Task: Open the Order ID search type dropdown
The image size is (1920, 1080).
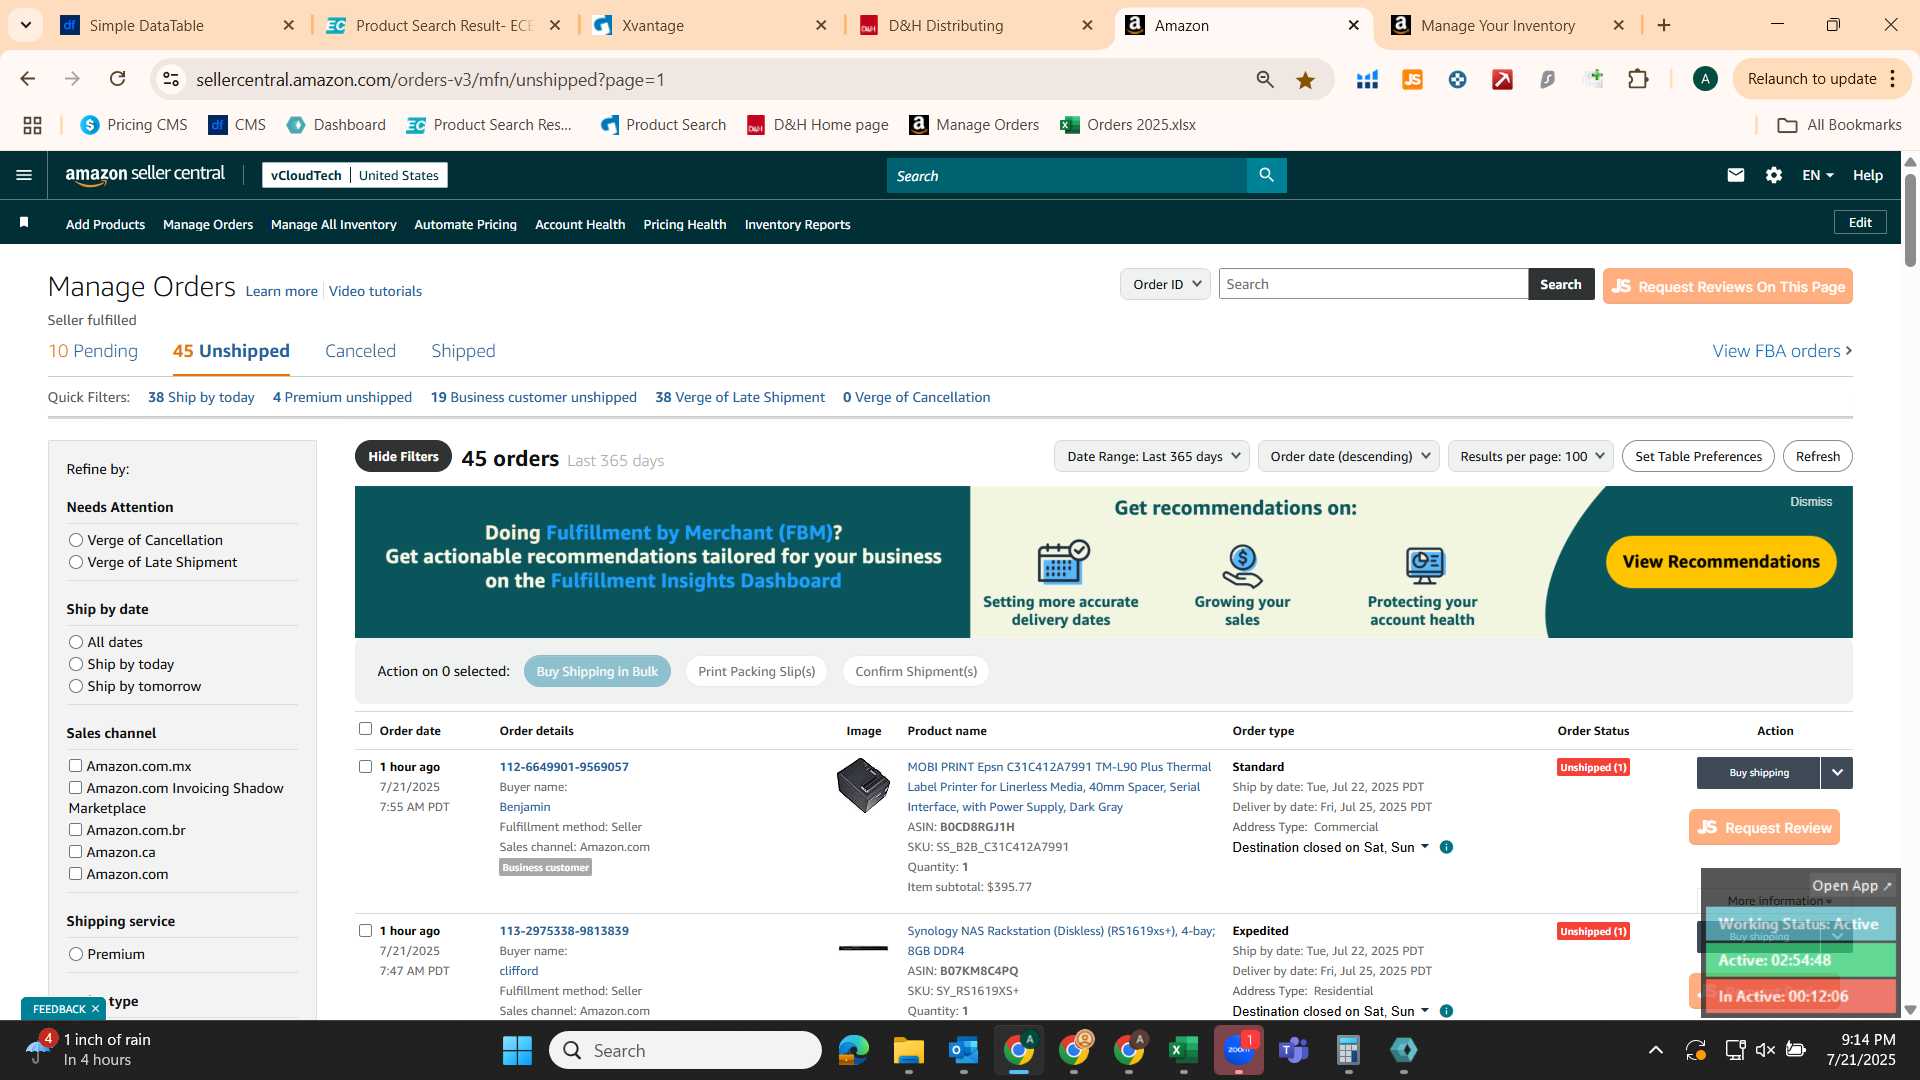Action: coord(1165,284)
